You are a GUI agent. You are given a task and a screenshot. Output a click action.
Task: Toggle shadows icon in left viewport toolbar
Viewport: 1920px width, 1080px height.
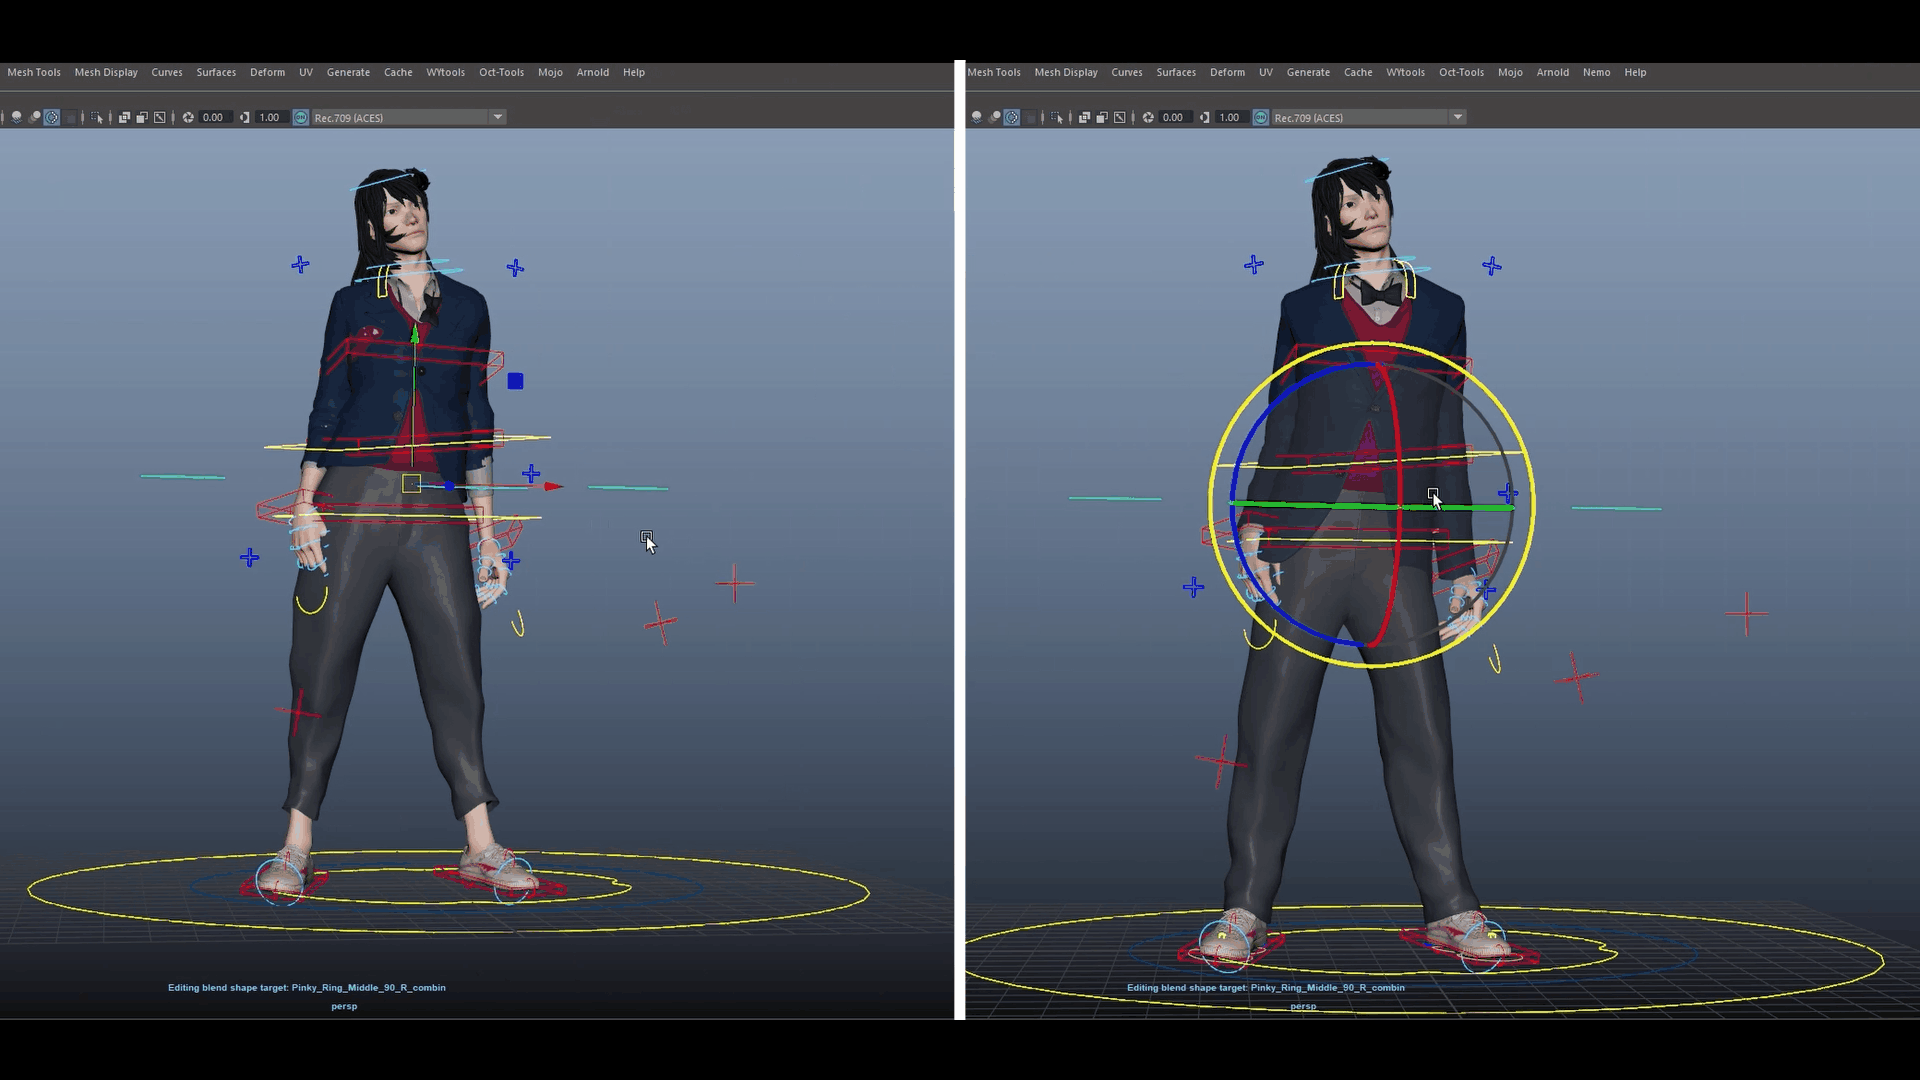point(17,117)
